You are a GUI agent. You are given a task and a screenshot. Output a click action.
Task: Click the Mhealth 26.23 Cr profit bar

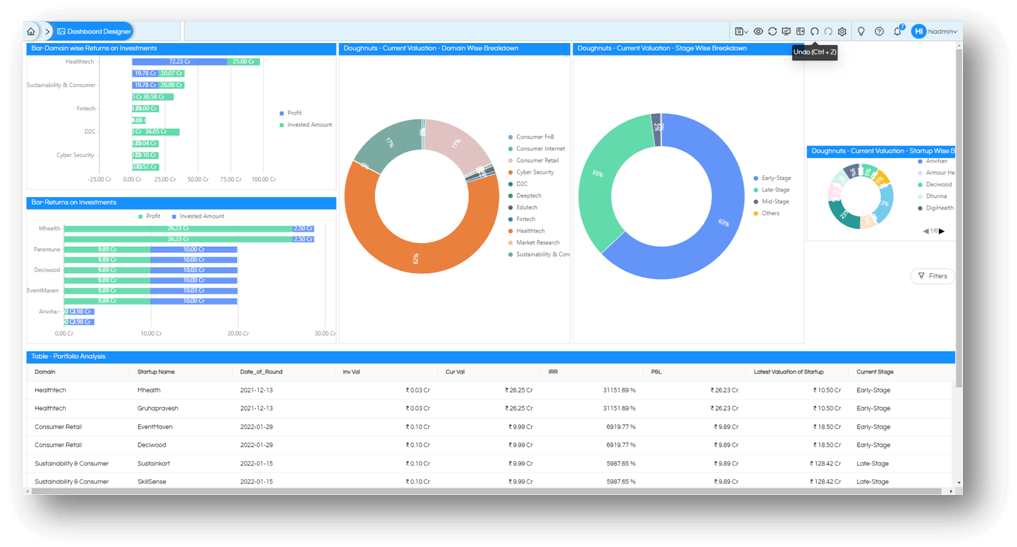(x=178, y=228)
